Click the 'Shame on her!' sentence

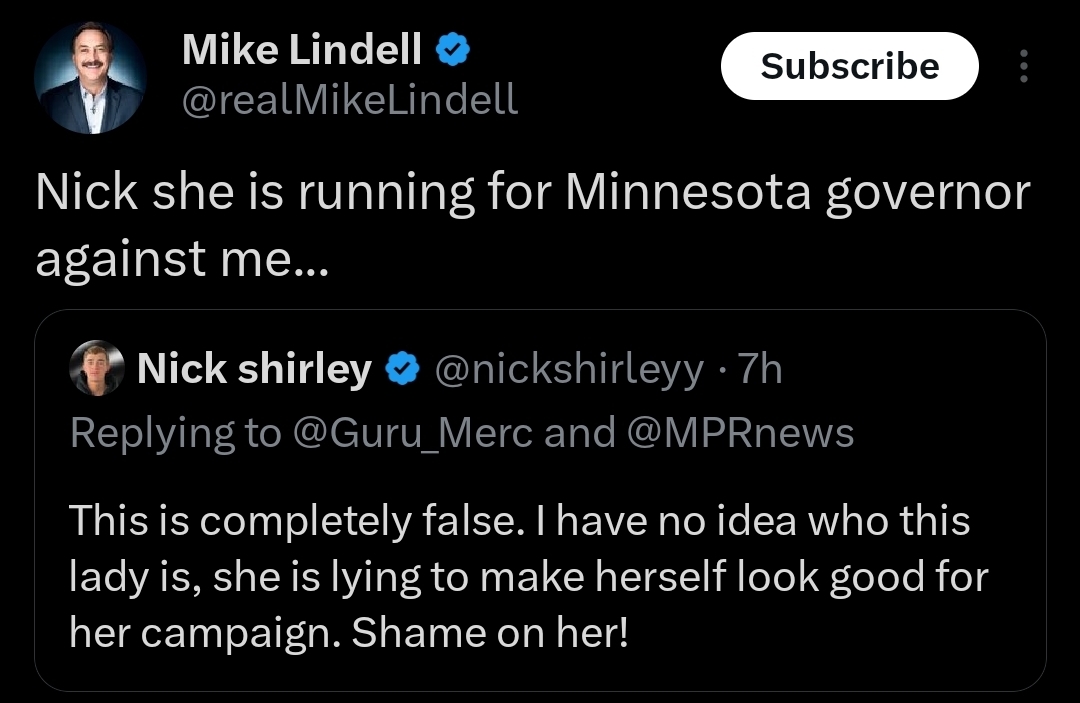(490, 631)
